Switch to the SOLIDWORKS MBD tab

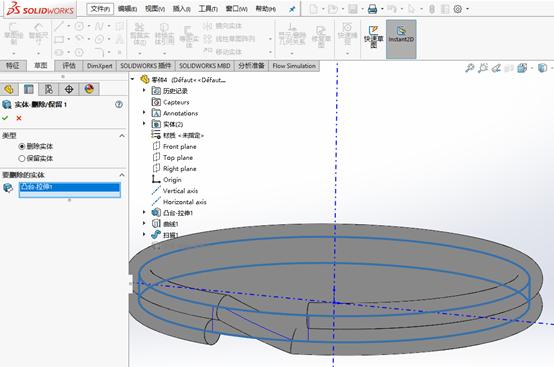[205, 66]
